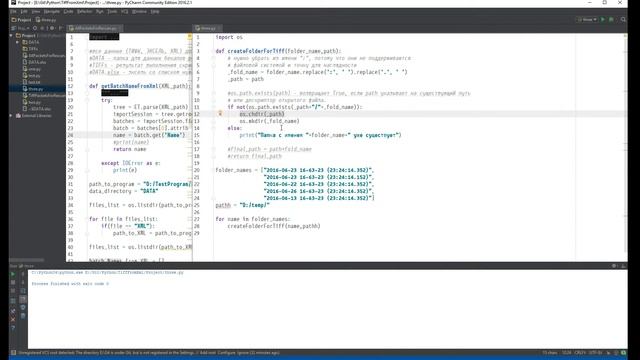The height and width of the screenshot is (360, 640).
Task: Click Project in the navigation bar
Action: (22, 20)
